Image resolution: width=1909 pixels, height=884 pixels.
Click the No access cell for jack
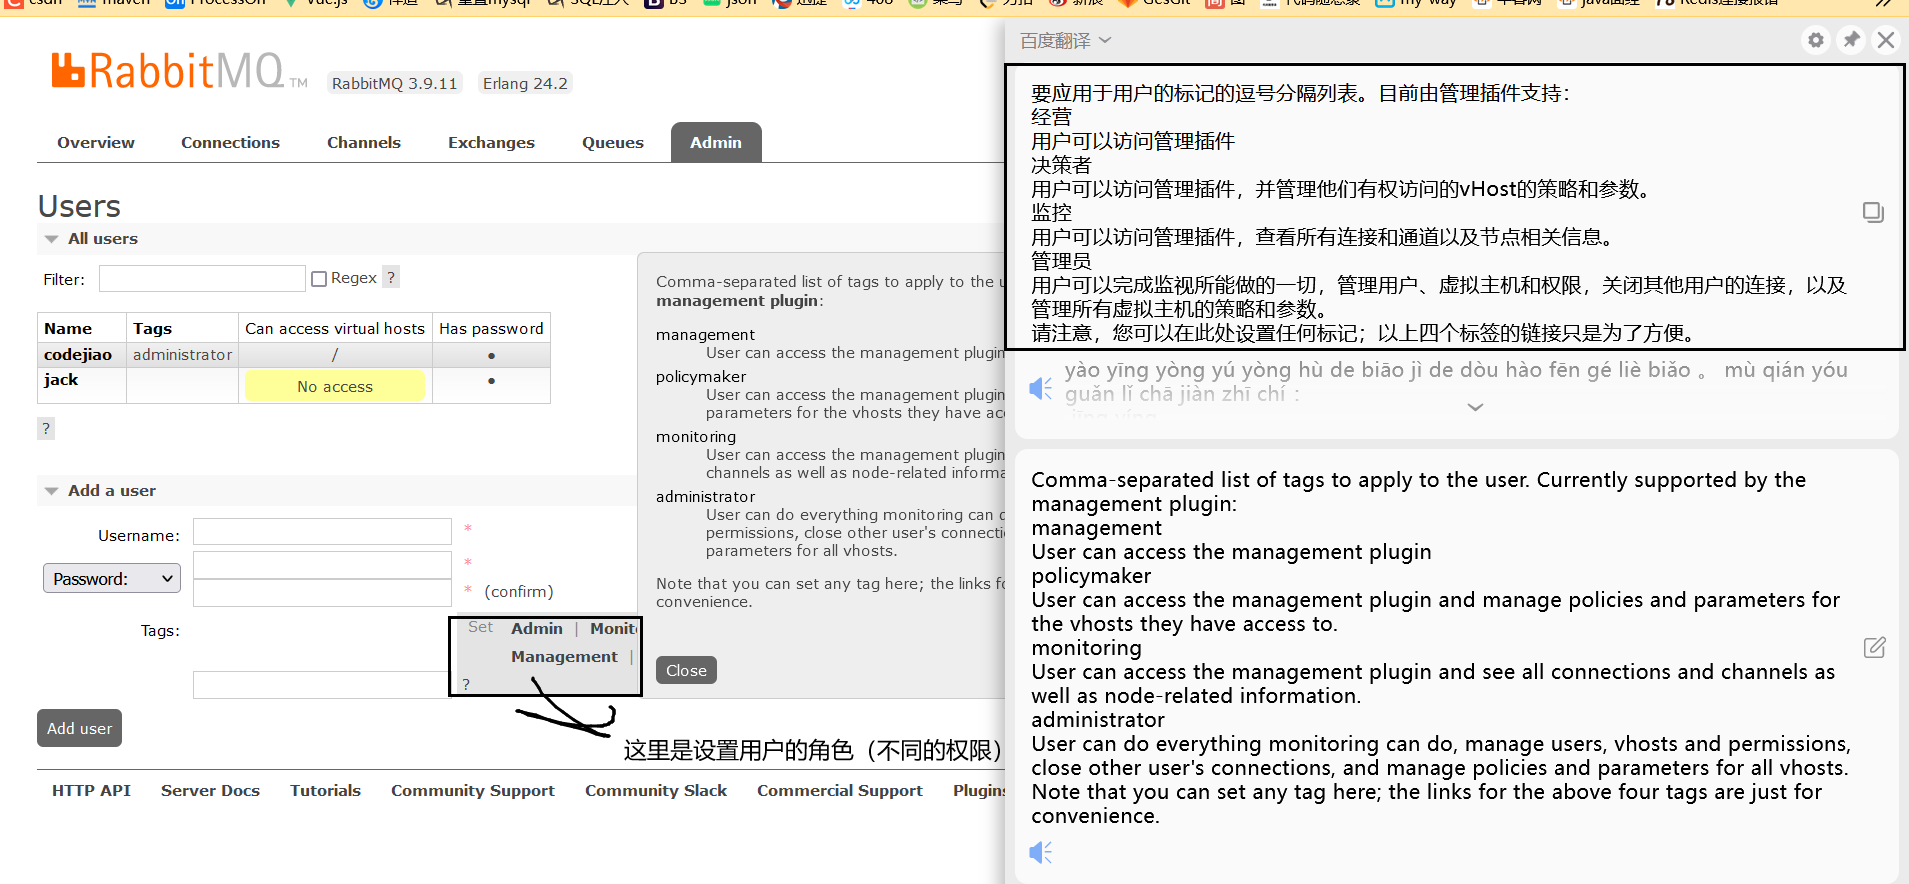335,386
